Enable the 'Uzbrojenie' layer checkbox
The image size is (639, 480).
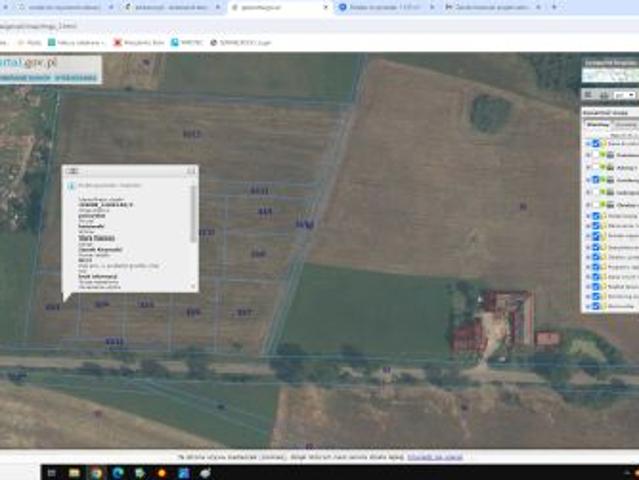[596, 192]
